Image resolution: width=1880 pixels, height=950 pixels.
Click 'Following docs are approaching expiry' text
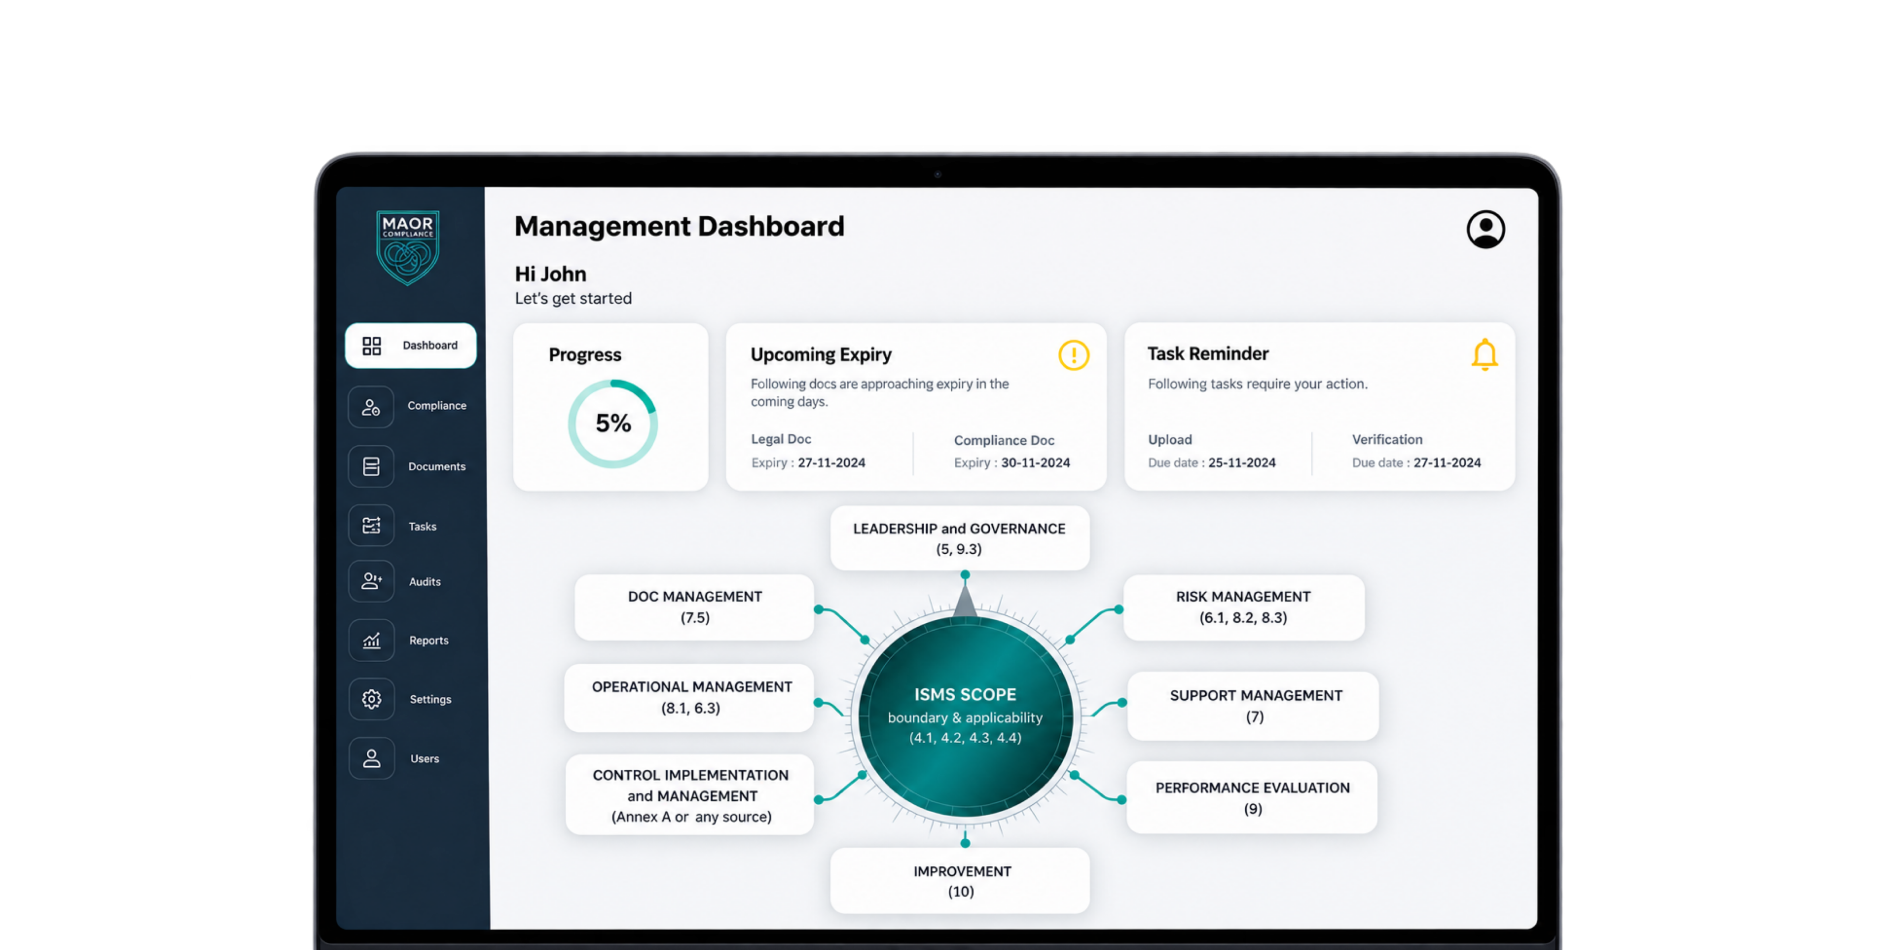[x=880, y=392]
